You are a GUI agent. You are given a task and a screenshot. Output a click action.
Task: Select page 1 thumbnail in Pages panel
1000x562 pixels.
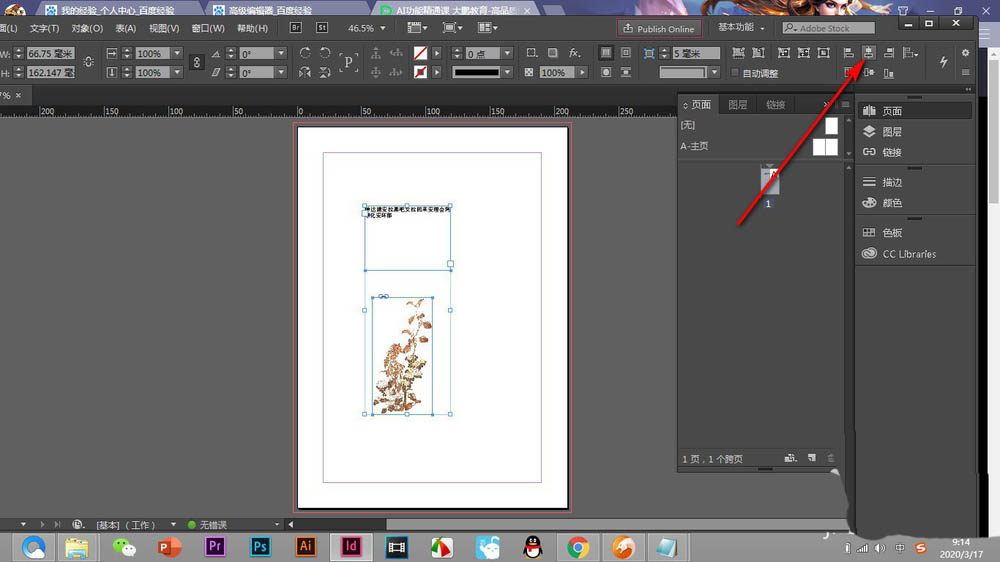(770, 180)
